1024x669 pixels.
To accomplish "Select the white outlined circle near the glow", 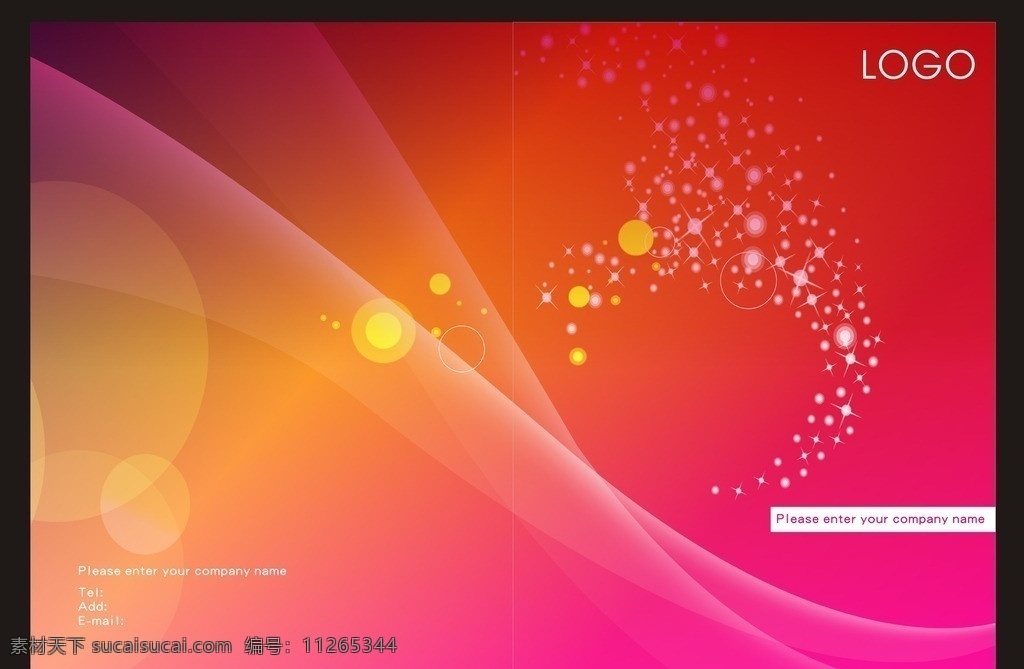I will pyautogui.click(x=462, y=349).
